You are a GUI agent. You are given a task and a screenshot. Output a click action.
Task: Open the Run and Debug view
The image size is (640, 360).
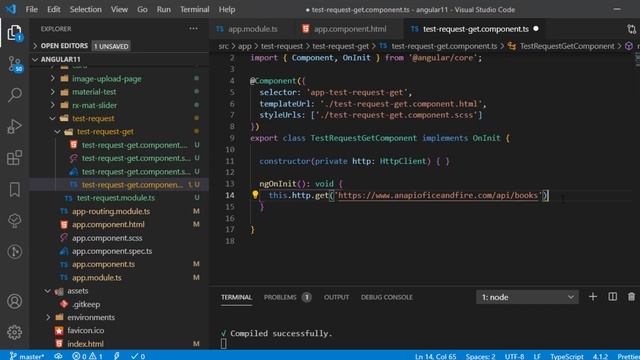coord(14,127)
